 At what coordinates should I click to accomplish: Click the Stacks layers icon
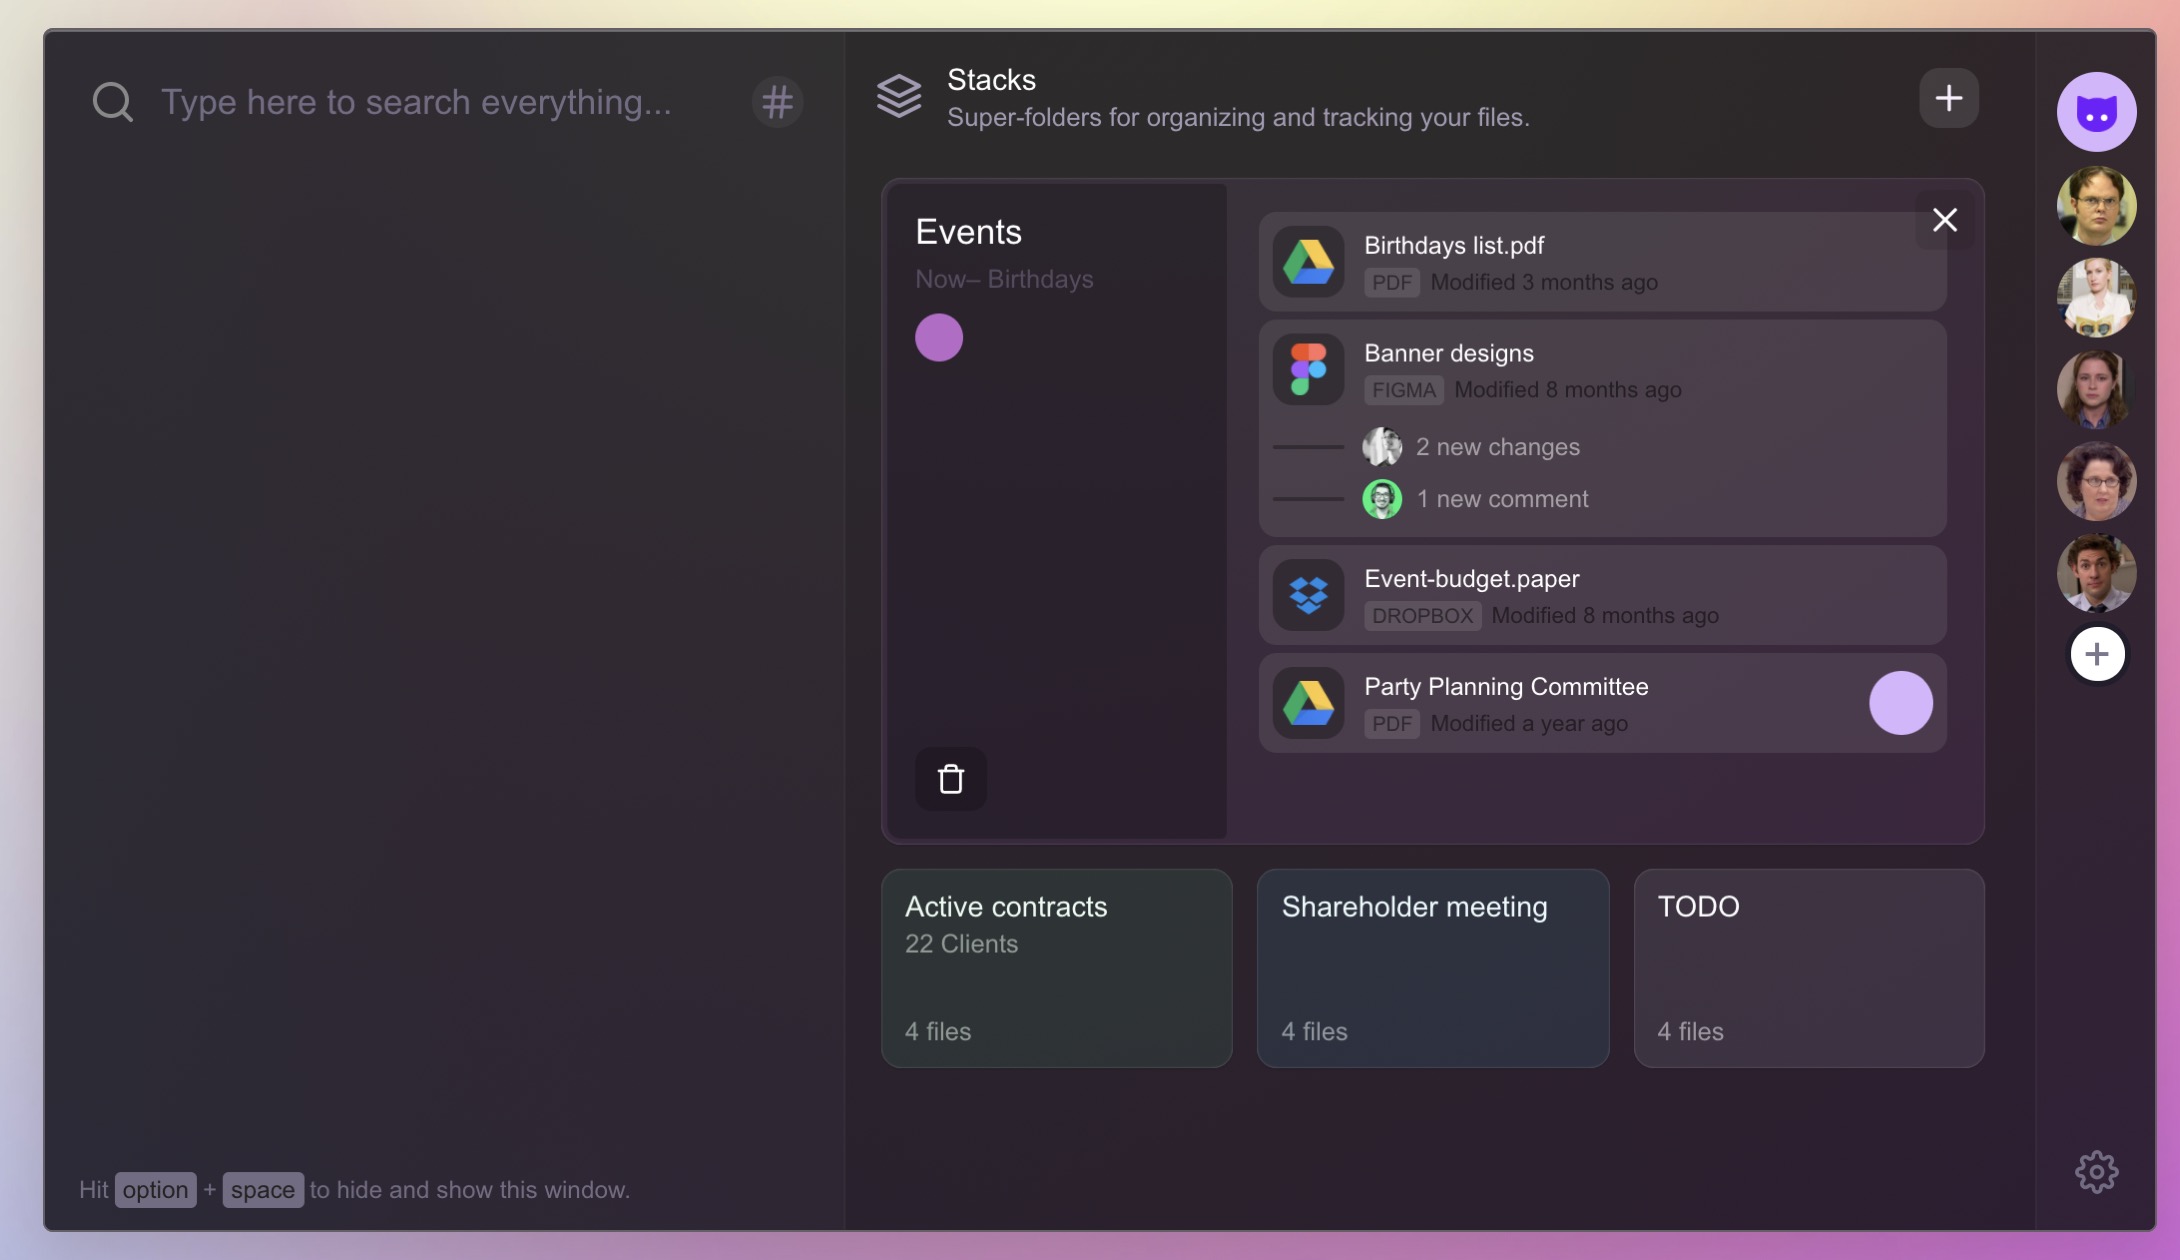tap(899, 97)
